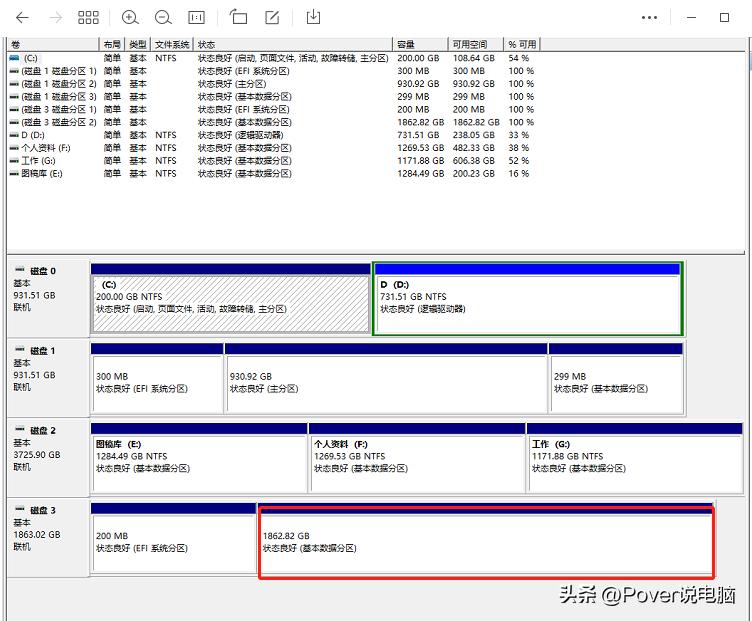Select the 1862.82 GB partition on disk 3
Image resolution: width=752 pixels, height=621 pixels.
tap(486, 541)
